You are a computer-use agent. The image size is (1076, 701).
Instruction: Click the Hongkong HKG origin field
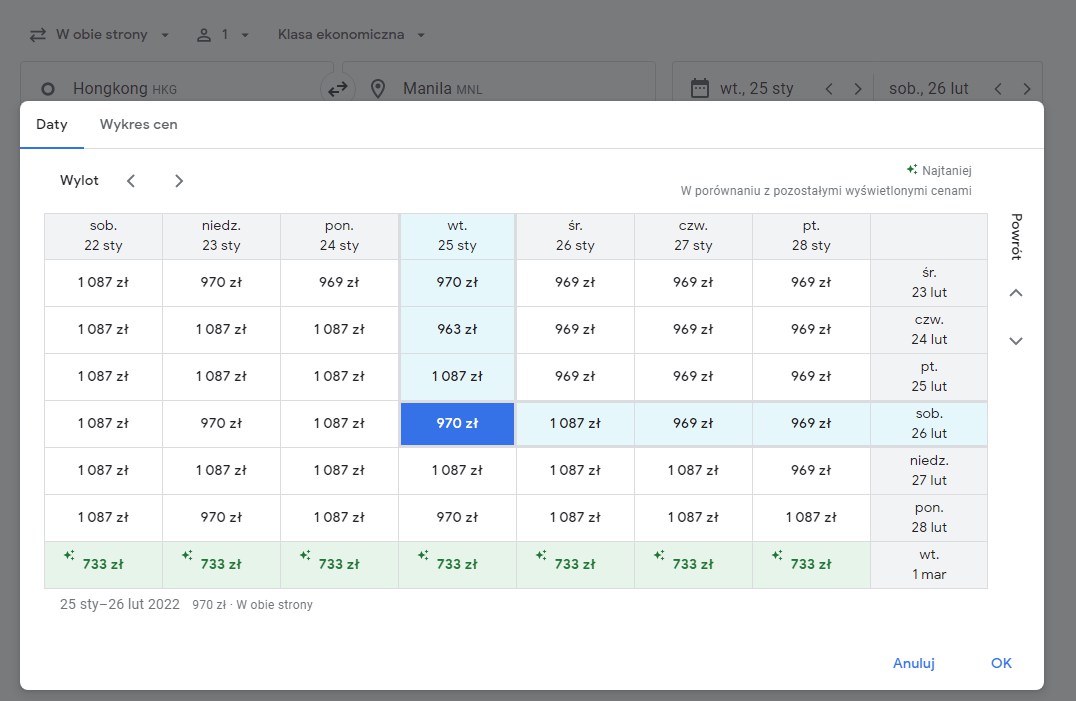click(176, 88)
